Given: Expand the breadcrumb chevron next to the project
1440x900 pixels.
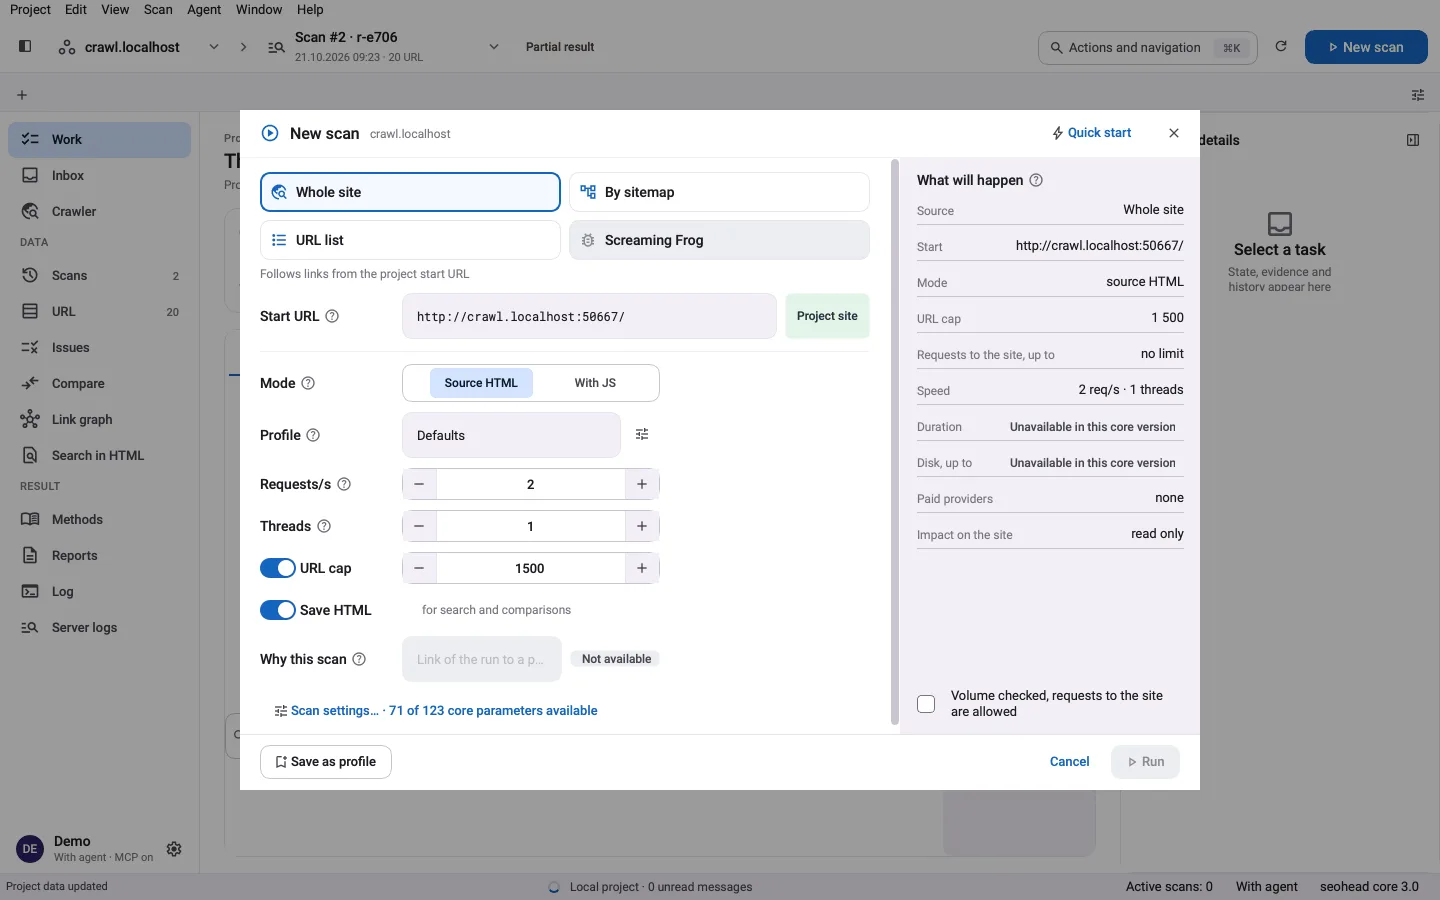Looking at the screenshot, I should (x=243, y=47).
